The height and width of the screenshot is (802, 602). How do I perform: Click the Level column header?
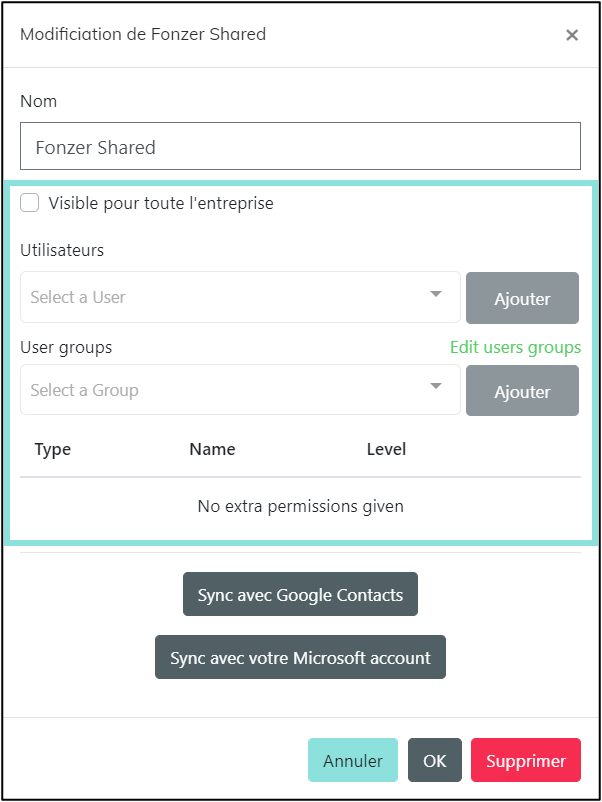386,449
